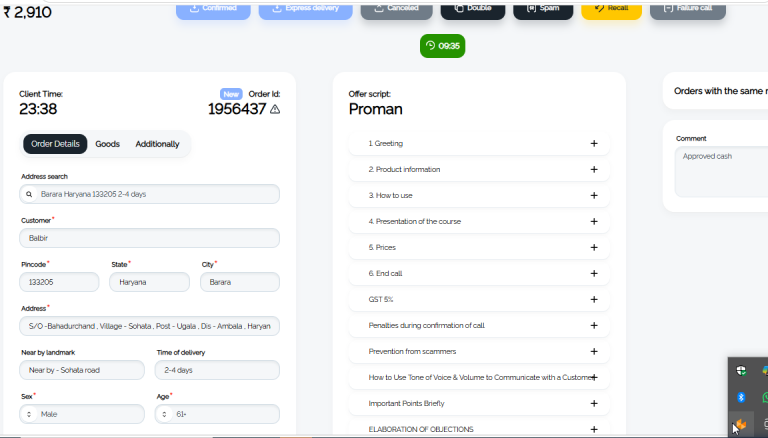Click the client time 23:38
The width and height of the screenshot is (768, 438).
click(x=38, y=109)
